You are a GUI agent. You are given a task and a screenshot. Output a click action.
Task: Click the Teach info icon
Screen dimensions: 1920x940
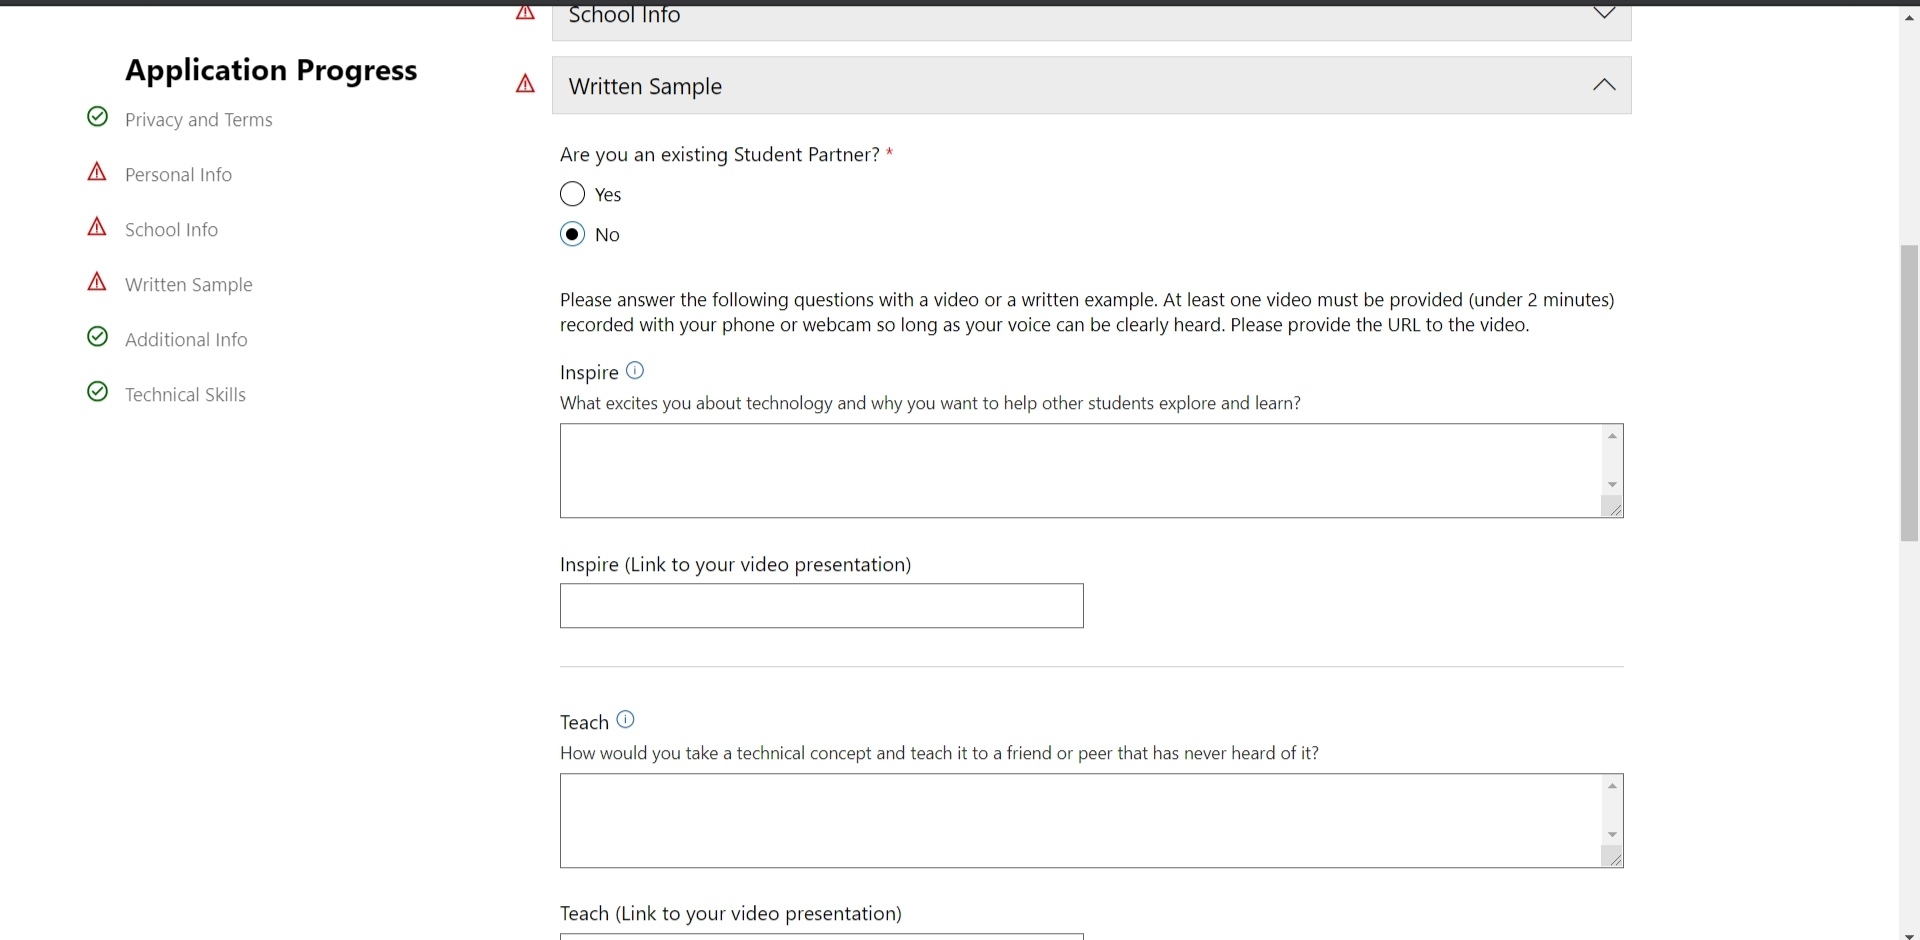(626, 720)
